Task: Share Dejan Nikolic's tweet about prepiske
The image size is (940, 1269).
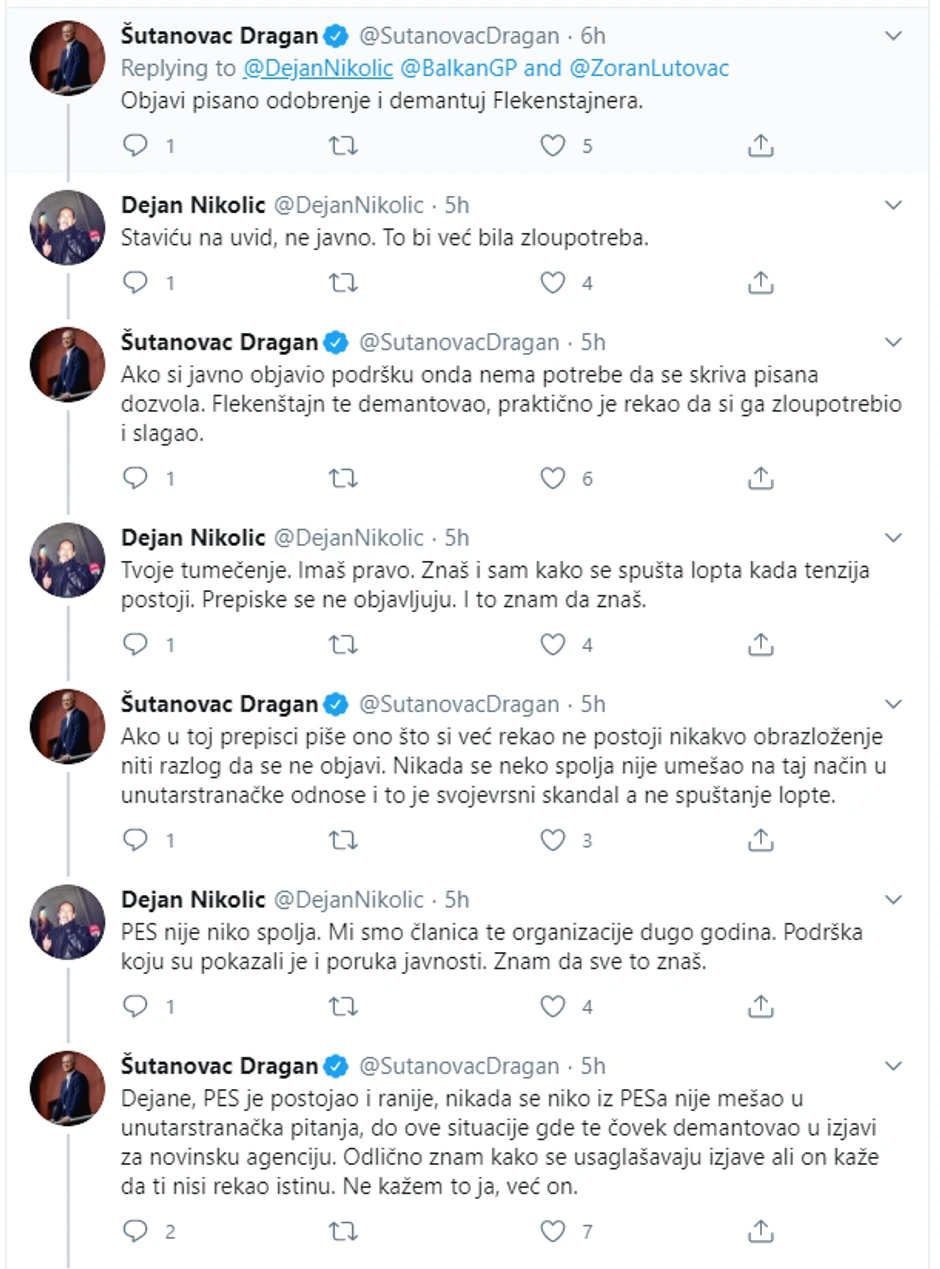Action: pyautogui.click(x=760, y=645)
